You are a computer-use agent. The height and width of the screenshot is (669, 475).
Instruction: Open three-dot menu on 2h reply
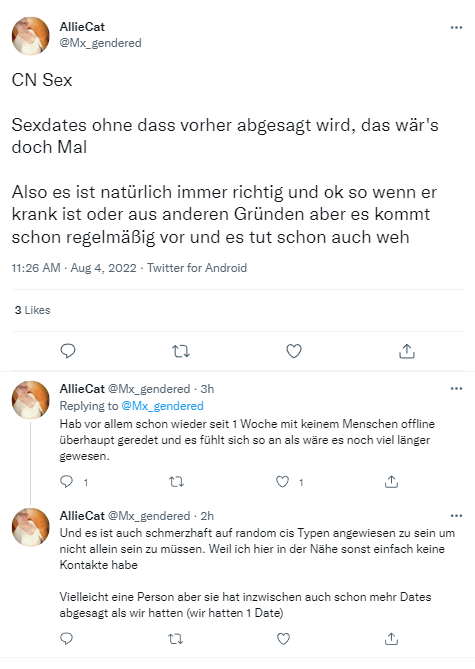[x=456, y=515]
